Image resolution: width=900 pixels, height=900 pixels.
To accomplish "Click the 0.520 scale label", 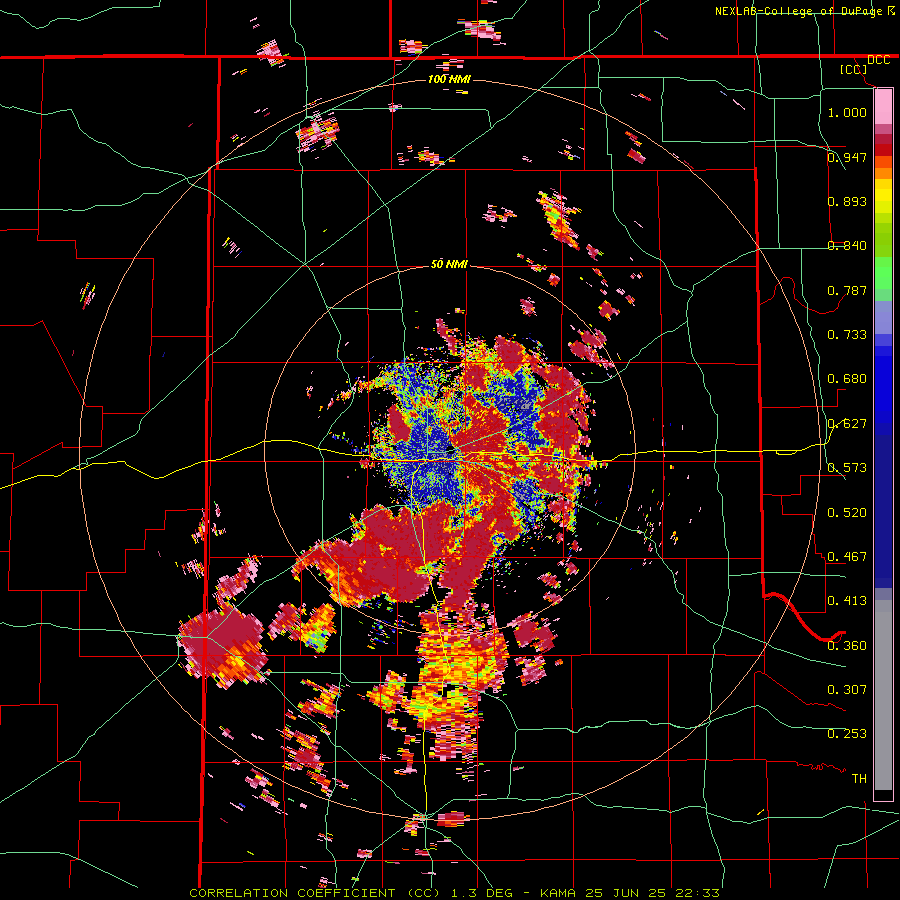I will click(847, 512).
